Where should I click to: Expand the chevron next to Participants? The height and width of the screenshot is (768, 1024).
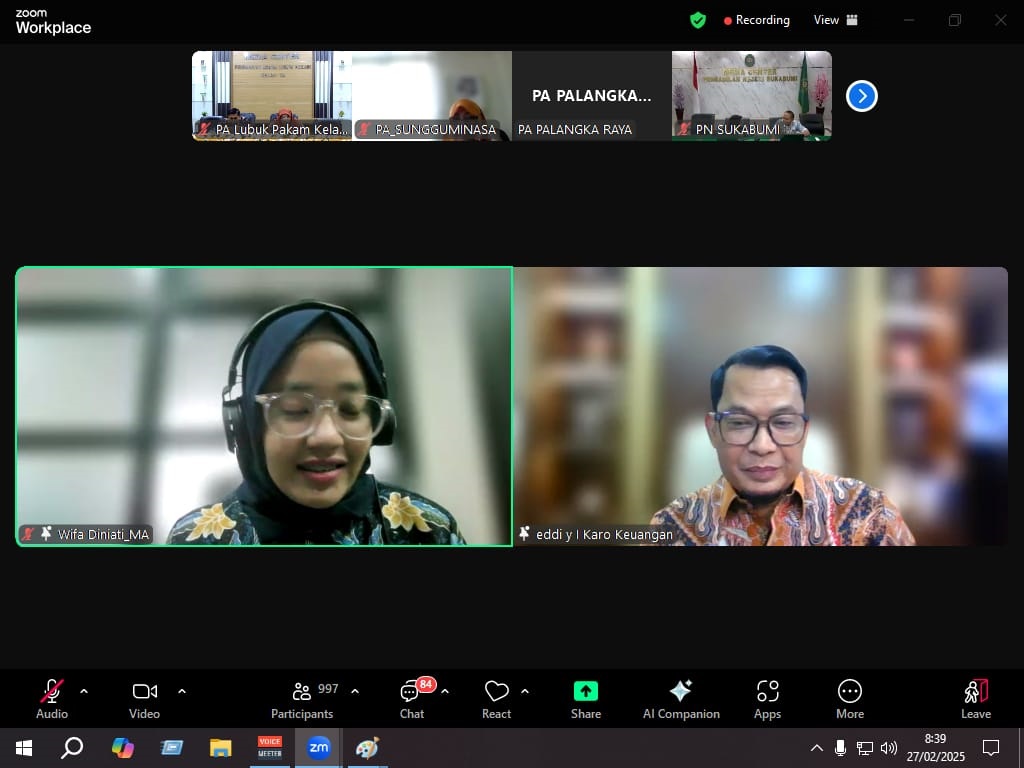pos(355,691)
